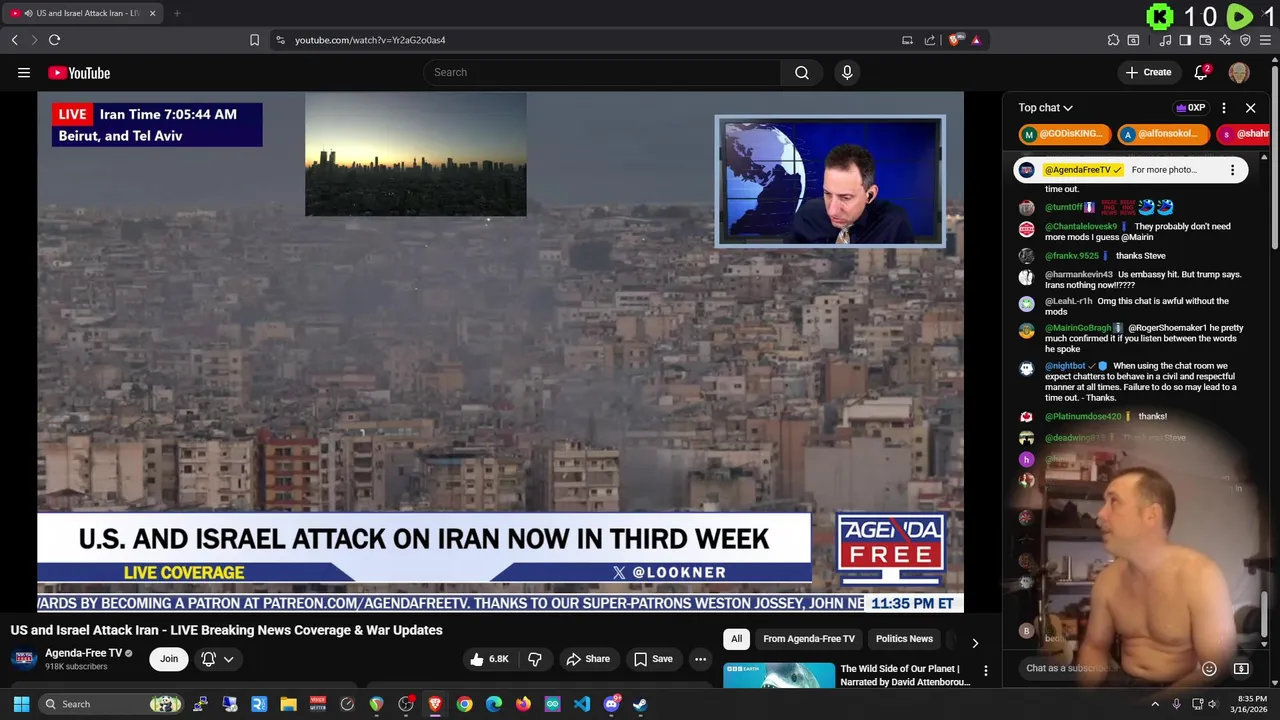Focus the YouTube search input field
This screenshot has height=720, width=1280.
[x=602, y=72]
